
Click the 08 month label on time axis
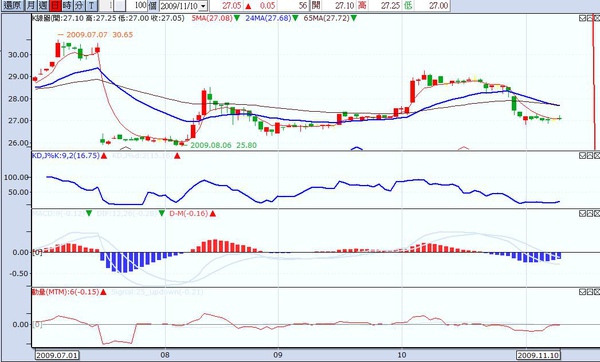165,355
